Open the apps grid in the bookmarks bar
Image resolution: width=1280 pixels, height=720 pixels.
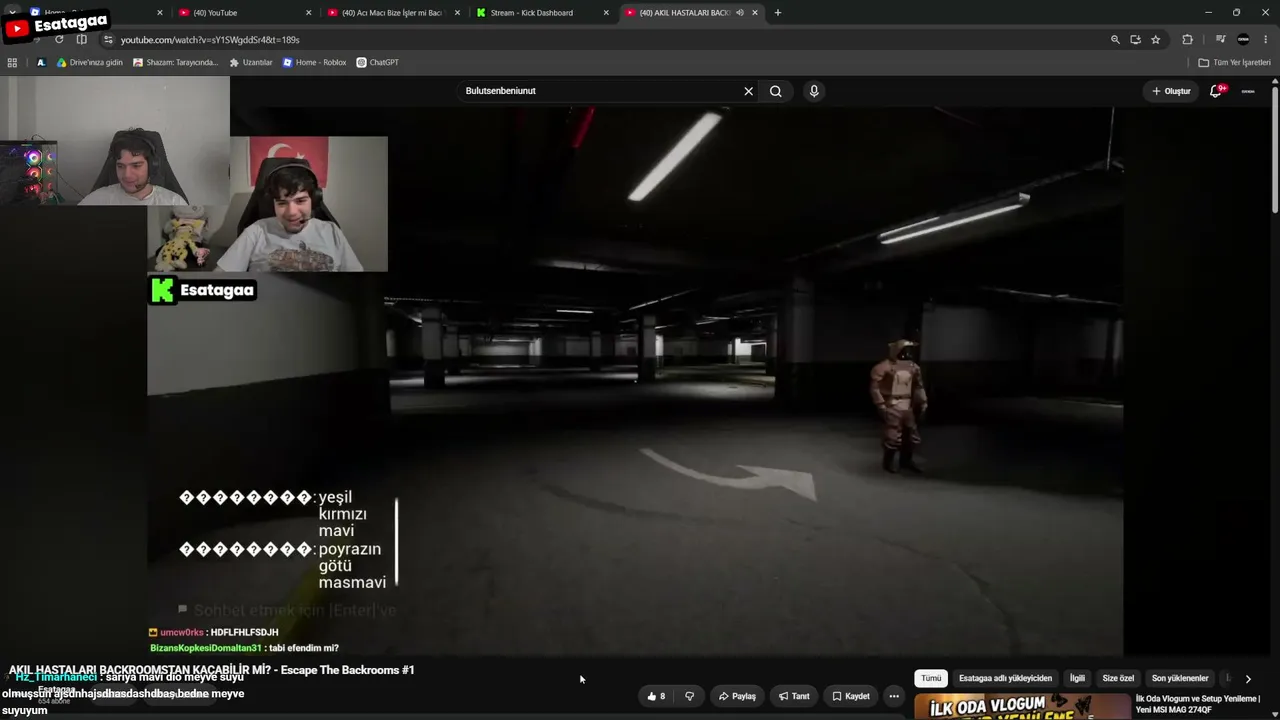(x=12, y=62)
